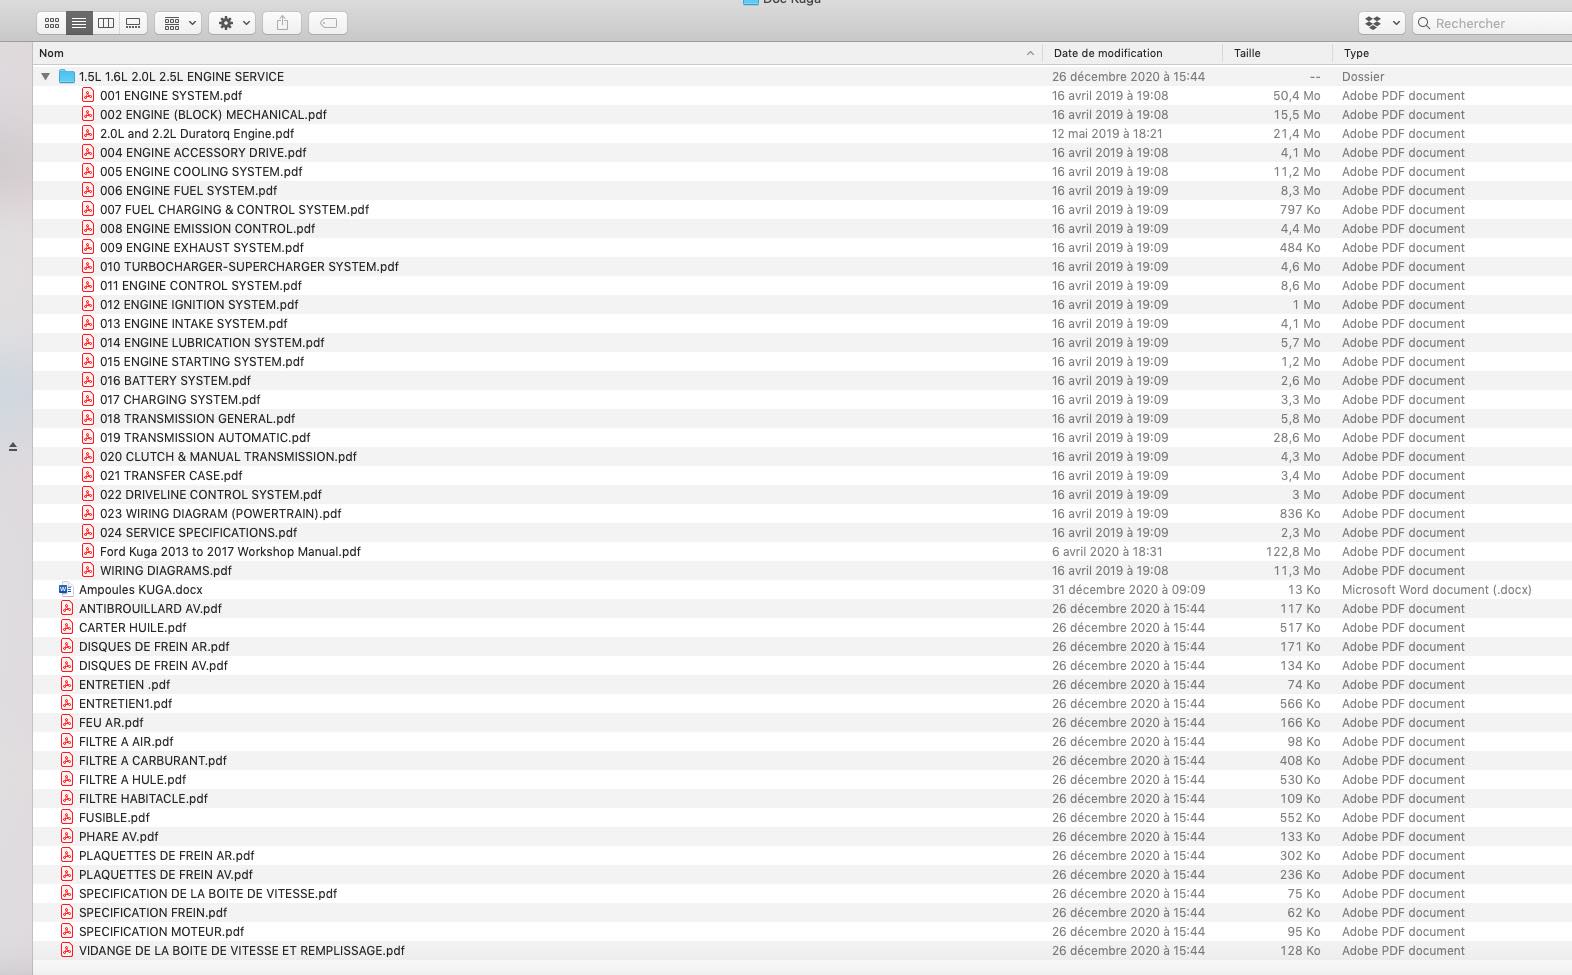This screenshot has height=975, width=1572.
Task: Select PDF icon of 2.0L and 2.2L Duratorq Engine.pdf
Action: 88,133
